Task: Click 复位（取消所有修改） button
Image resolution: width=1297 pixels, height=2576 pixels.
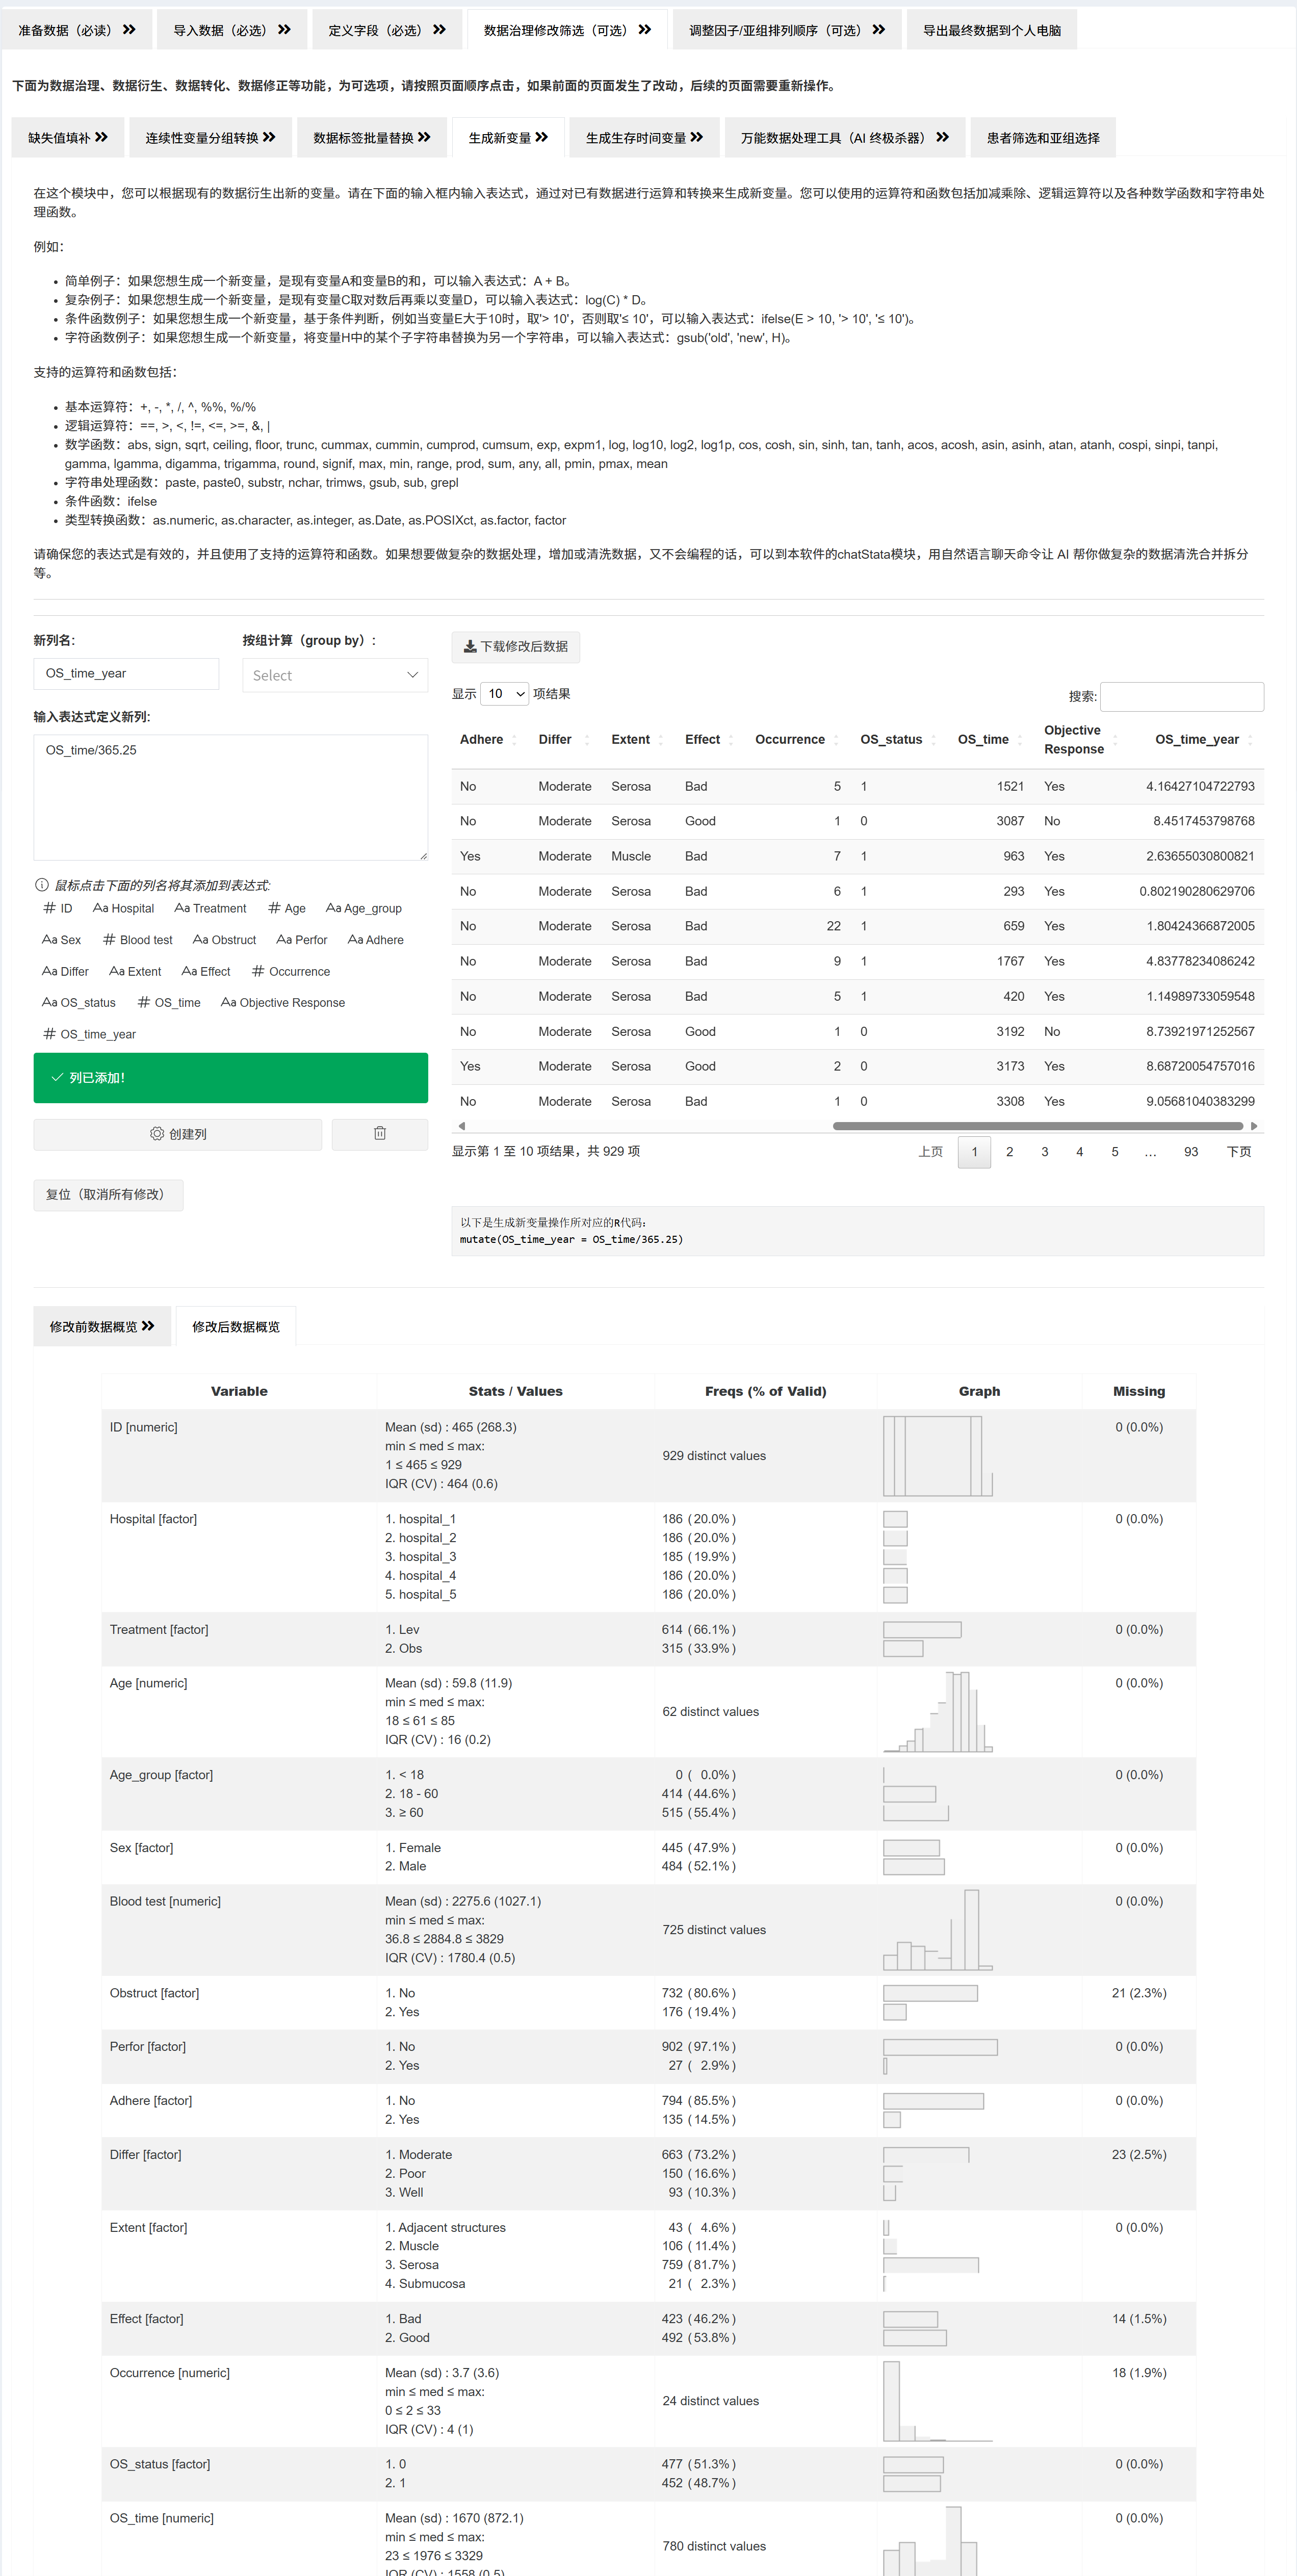Action: point(108,1195)
